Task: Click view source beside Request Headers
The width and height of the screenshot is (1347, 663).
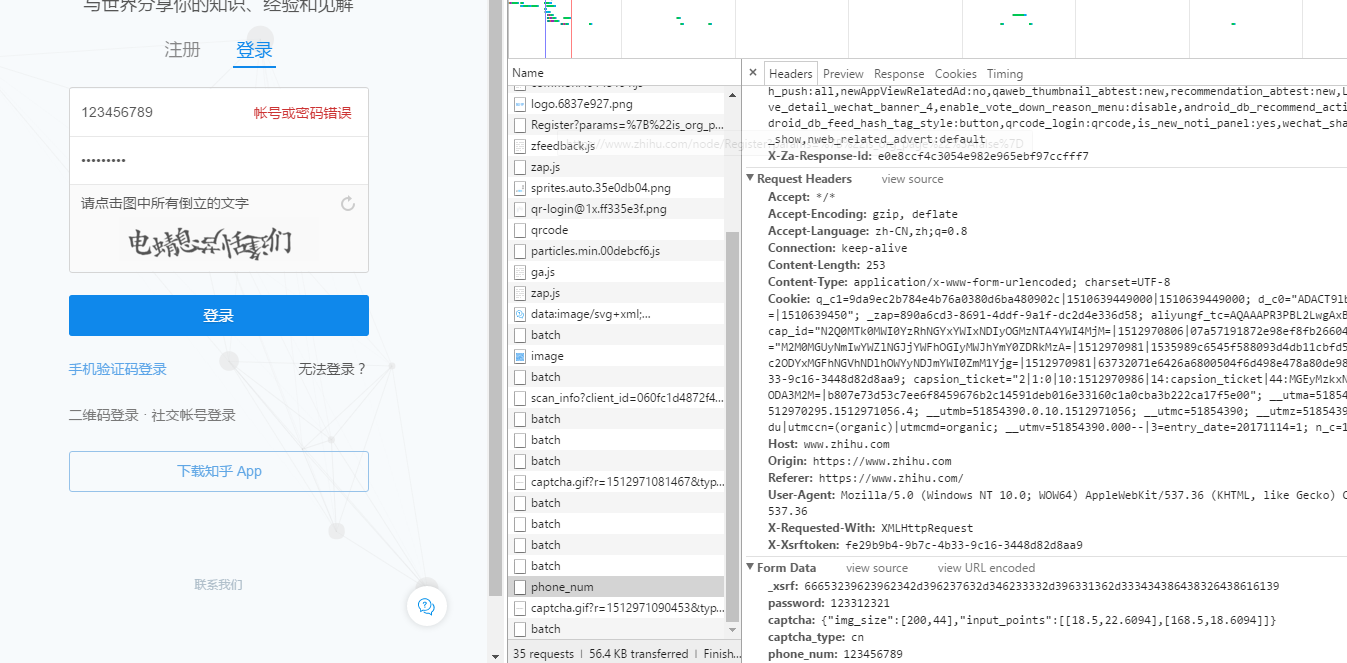Action: pos(912,179)
